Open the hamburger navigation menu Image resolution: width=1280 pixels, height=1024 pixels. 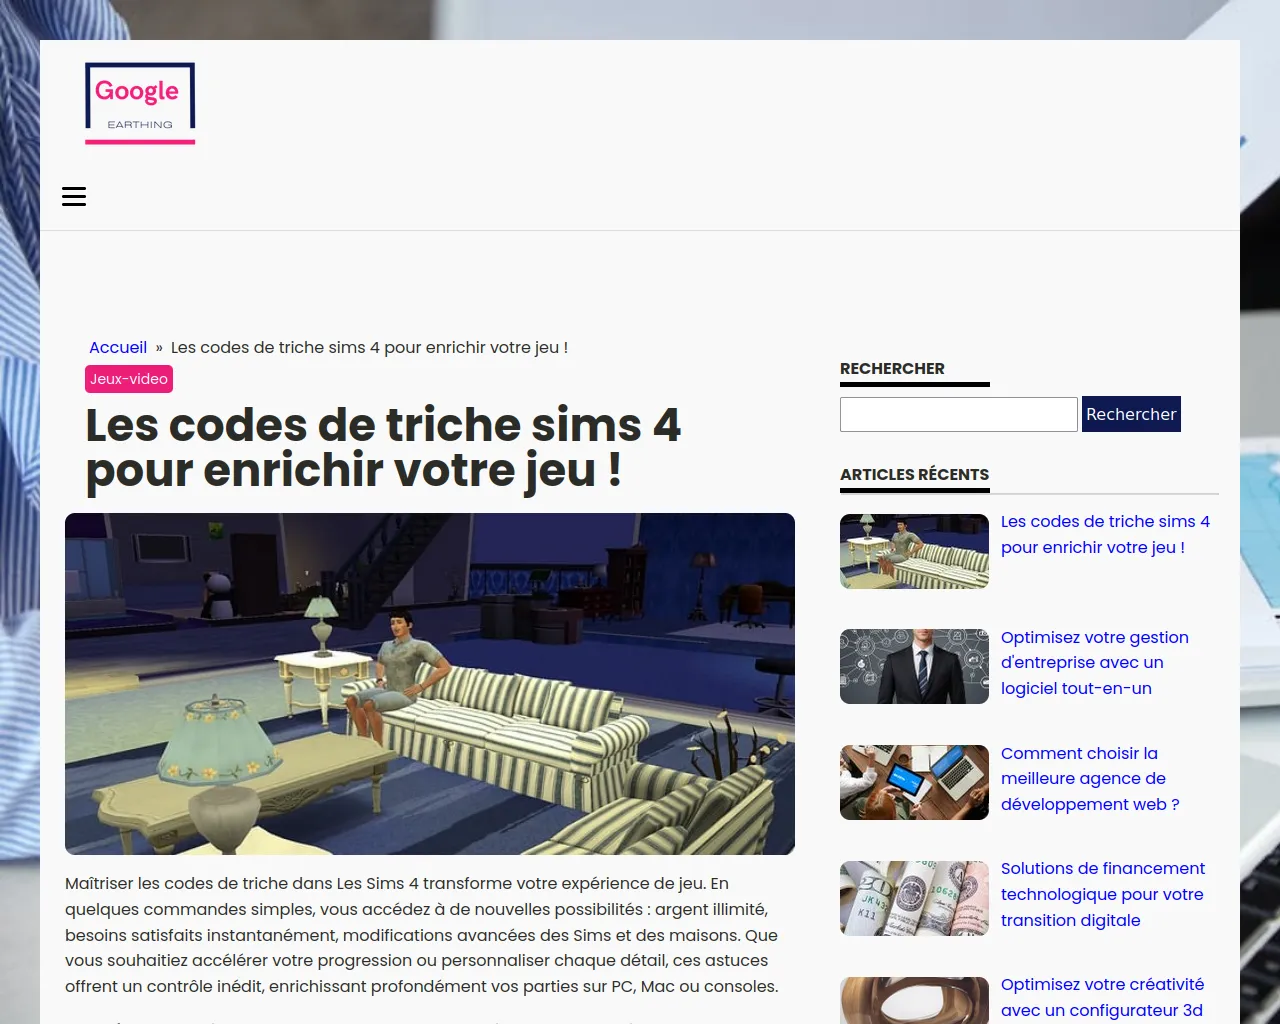[74, 197]
